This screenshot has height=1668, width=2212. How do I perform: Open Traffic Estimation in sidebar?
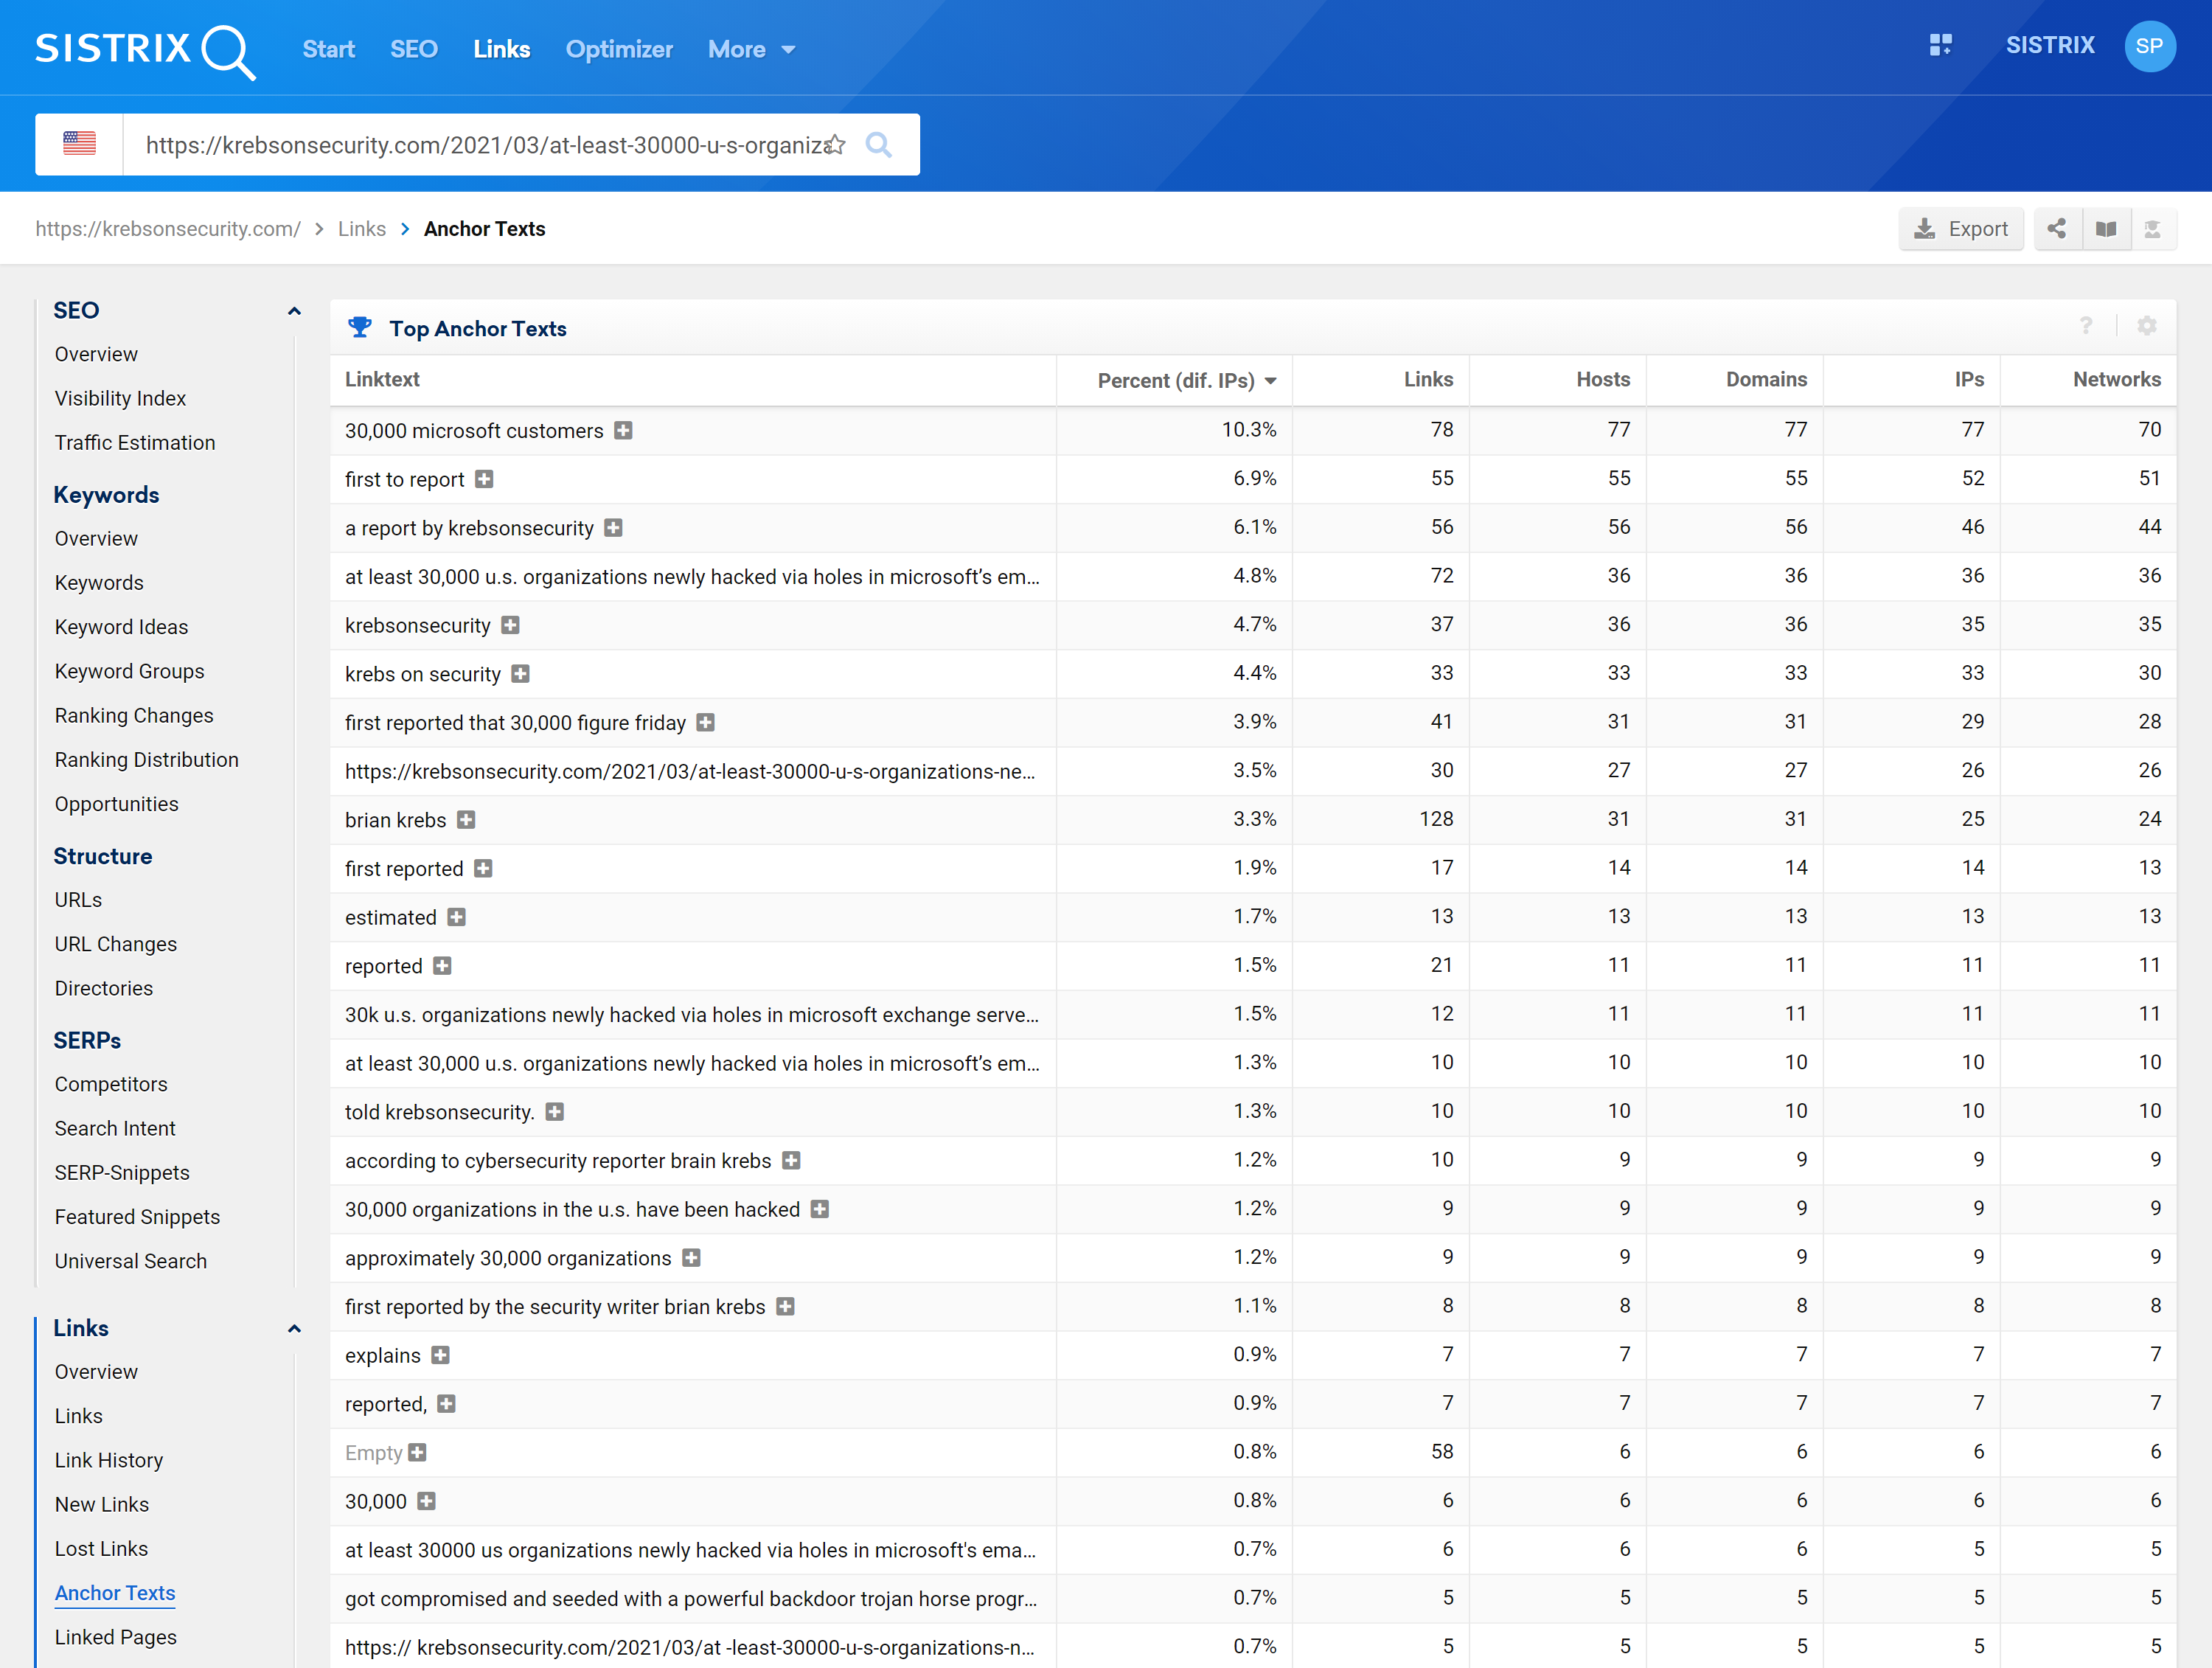[x=135, y=442]
